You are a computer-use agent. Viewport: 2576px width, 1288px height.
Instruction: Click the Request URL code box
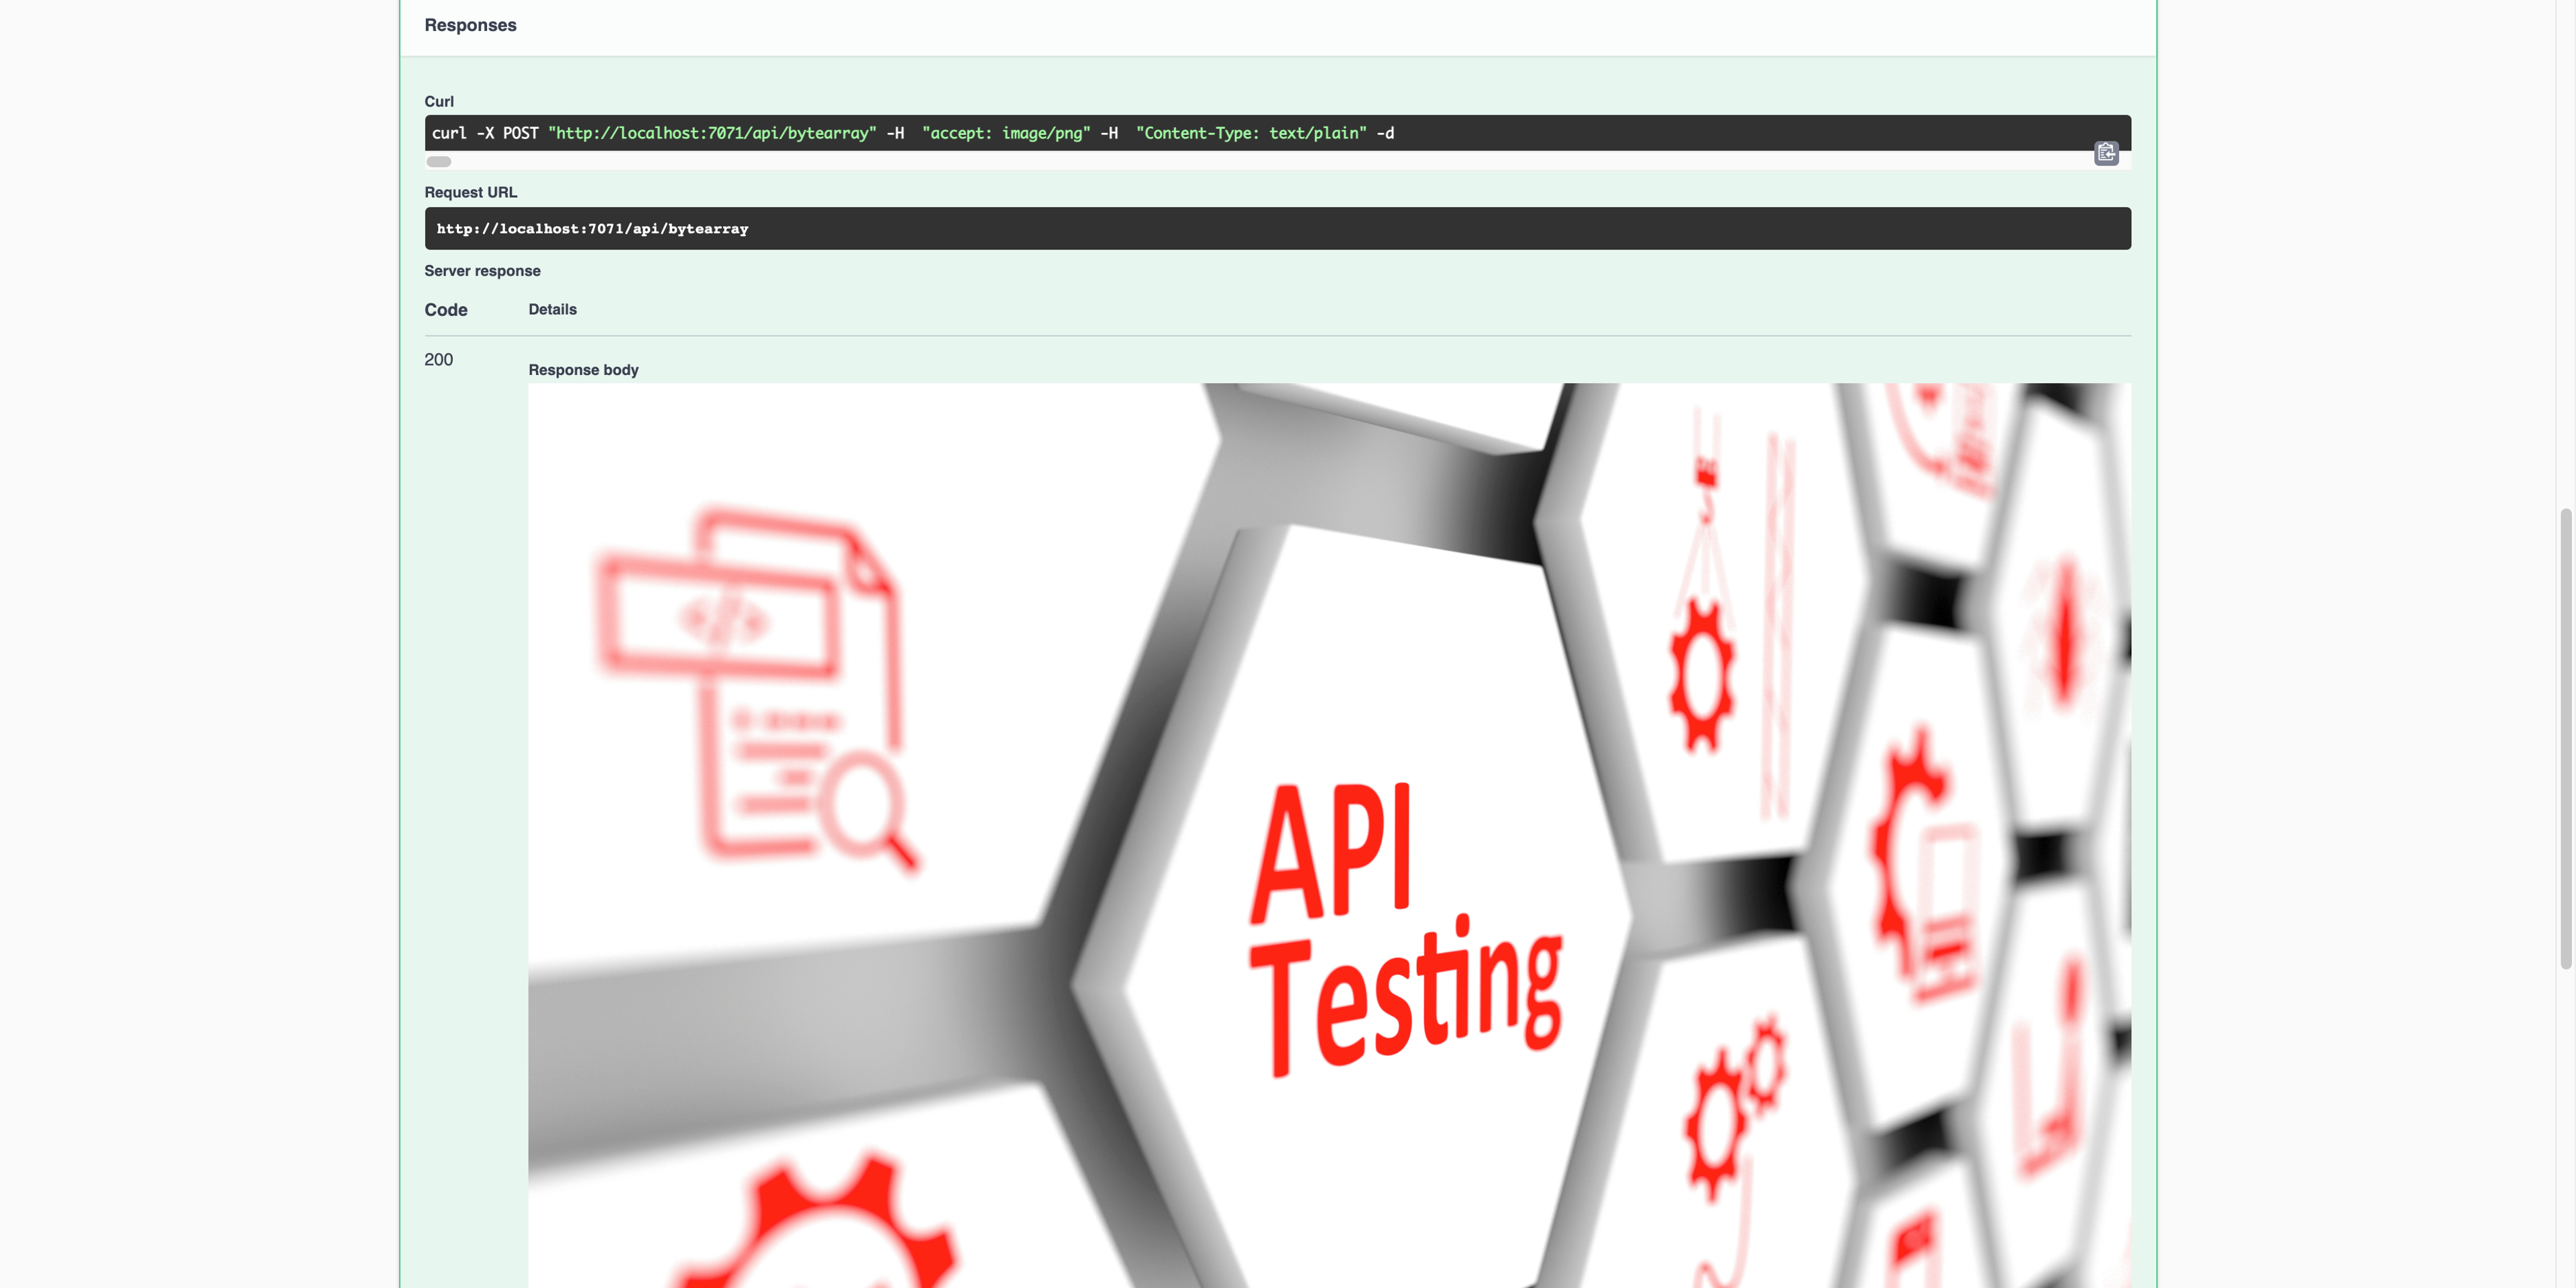point(1277,229)
